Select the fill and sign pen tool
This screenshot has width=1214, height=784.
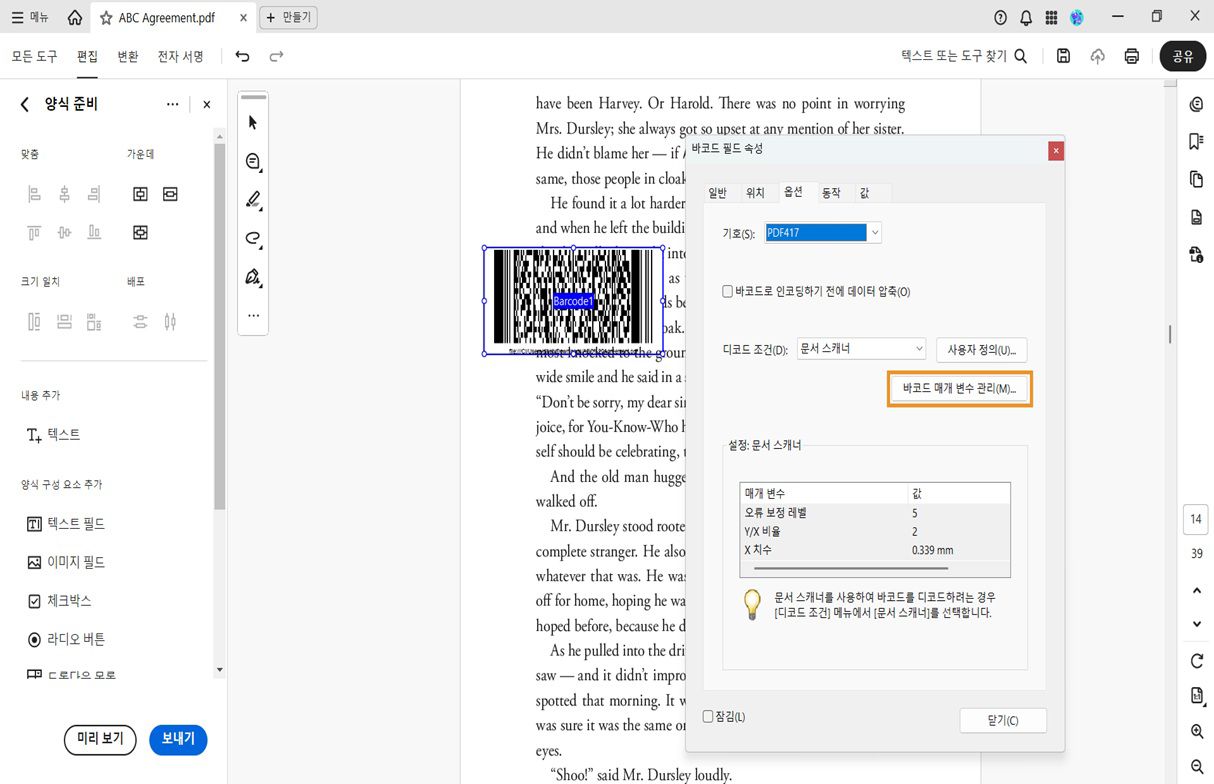pos(253,277)
